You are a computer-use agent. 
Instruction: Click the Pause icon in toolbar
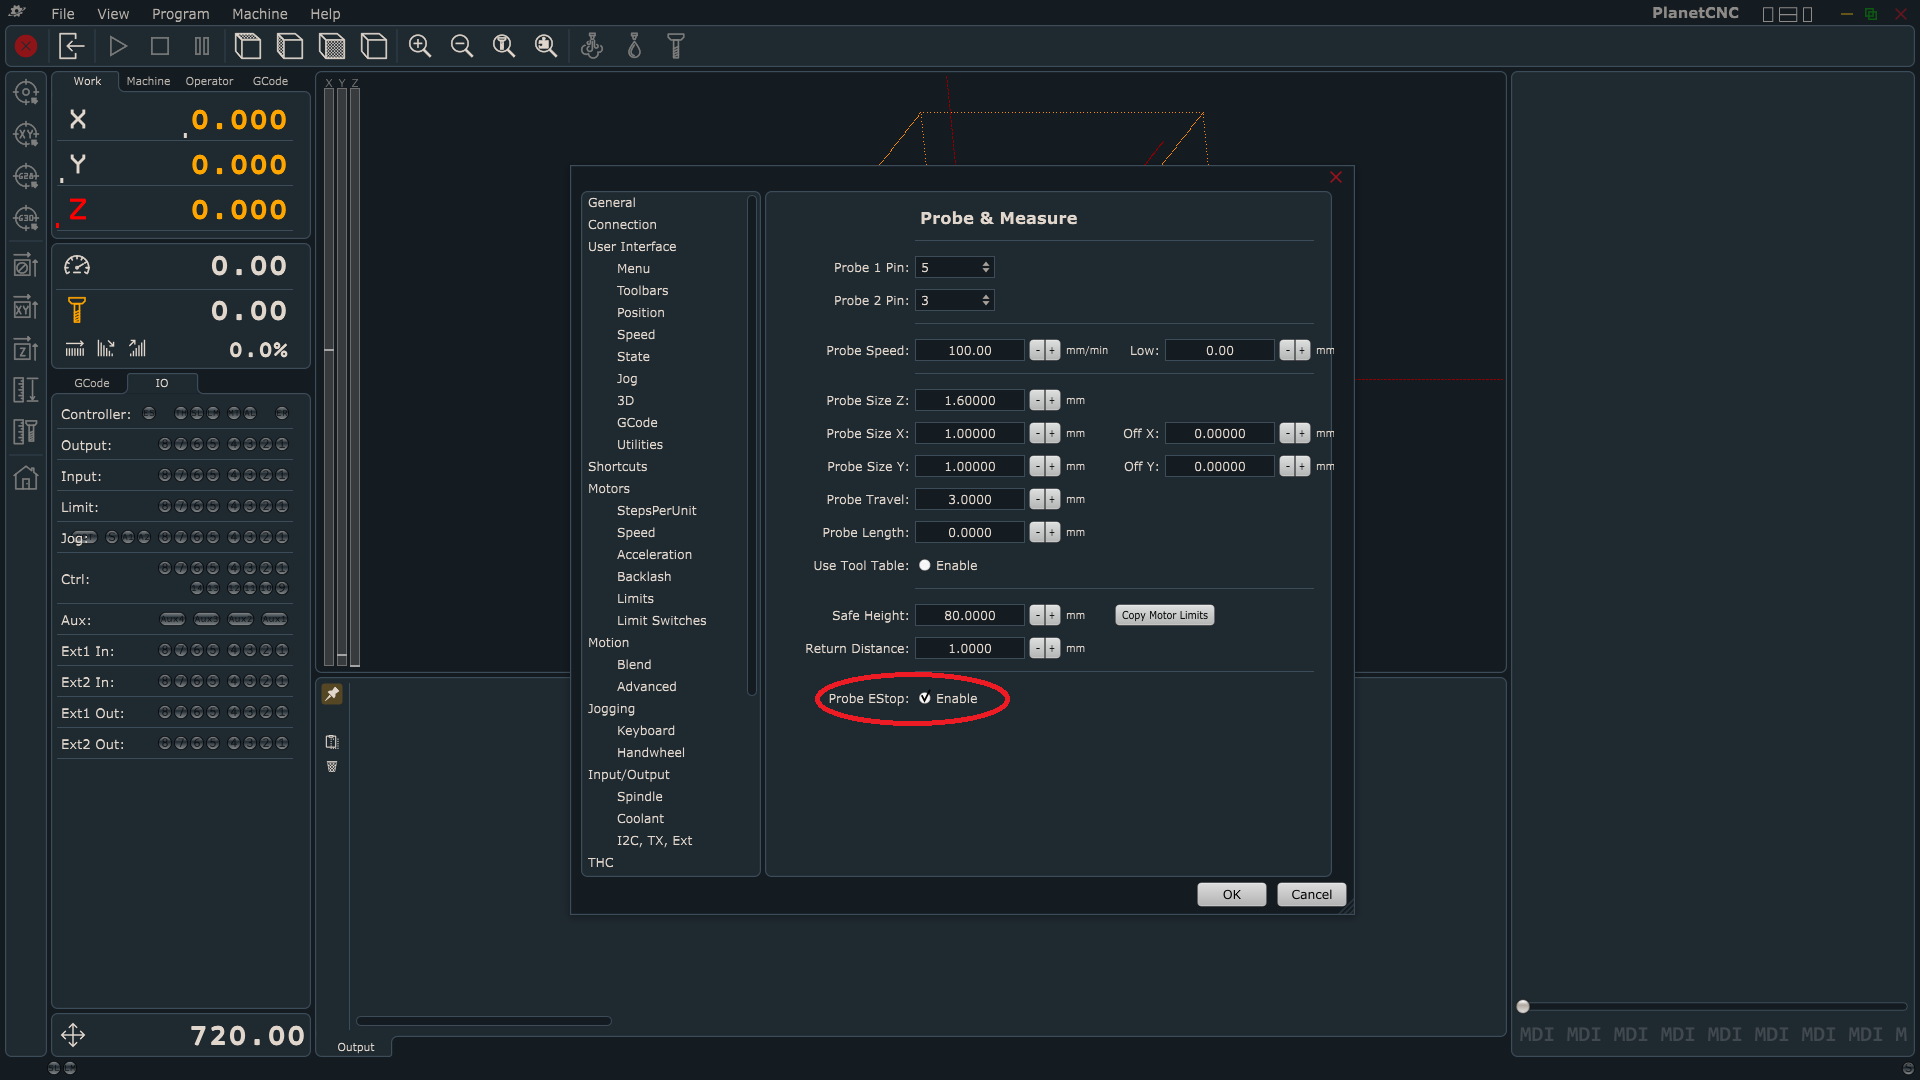tap(202, 46)
